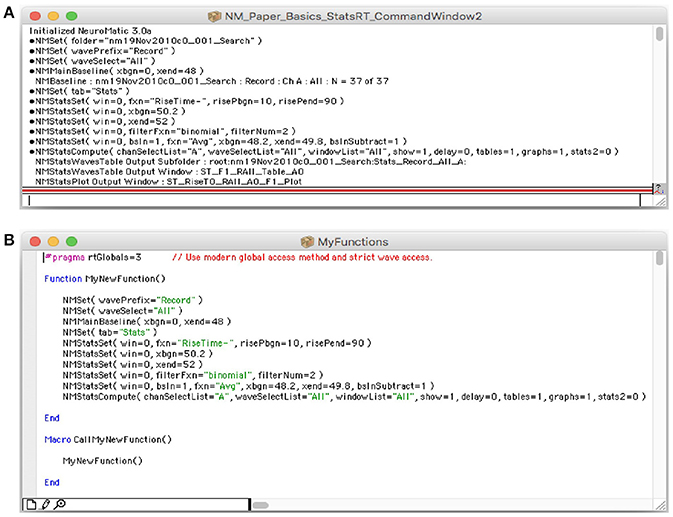Click the 'MyFunctions' window title text
This screenshot has width=673, height=517.
pos(353,242)
